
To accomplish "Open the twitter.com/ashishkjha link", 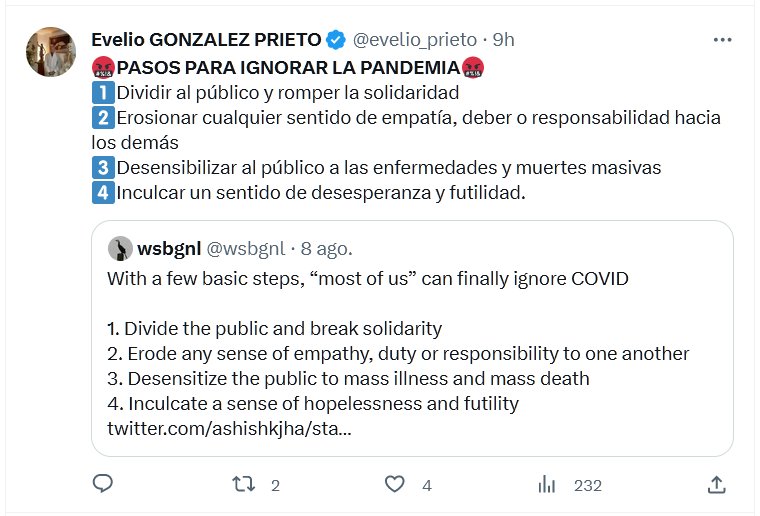I will [228, 429].
